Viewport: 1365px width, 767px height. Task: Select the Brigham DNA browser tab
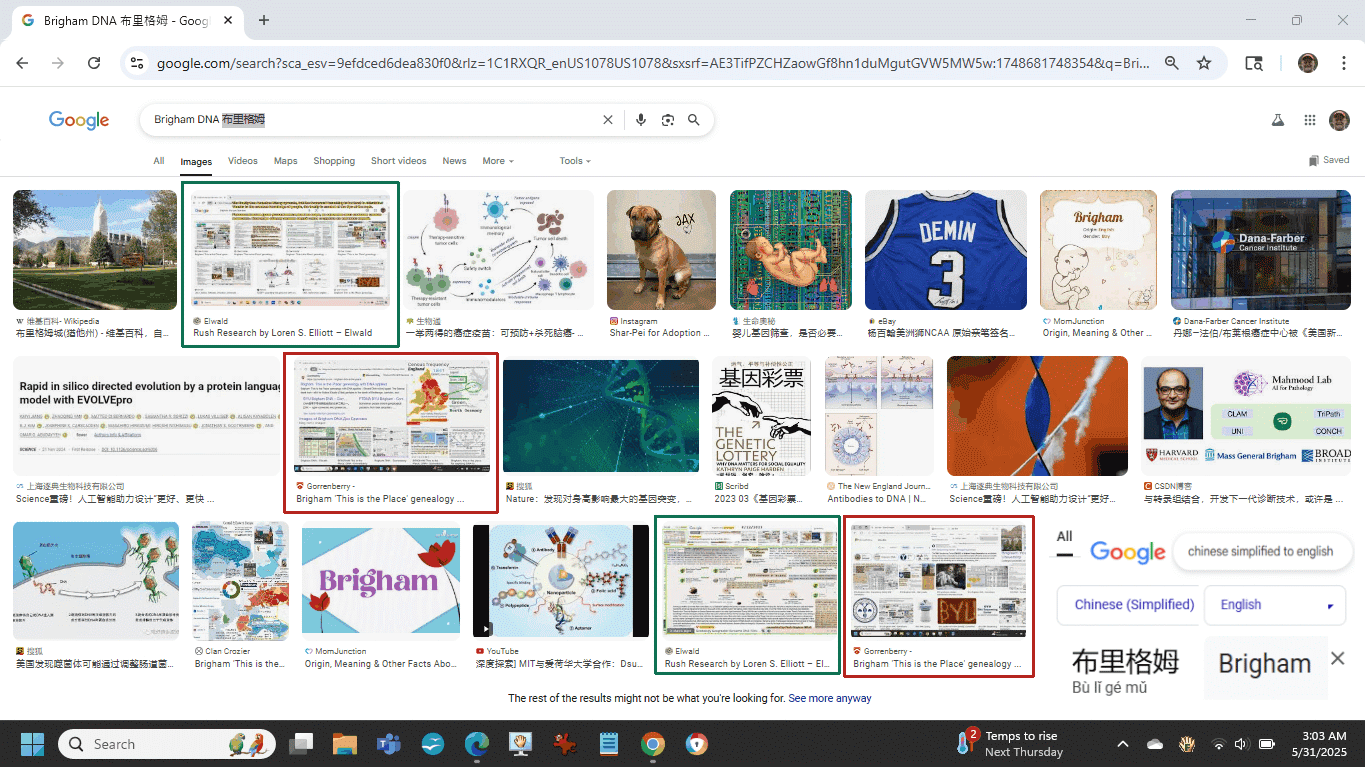(125, 20)
